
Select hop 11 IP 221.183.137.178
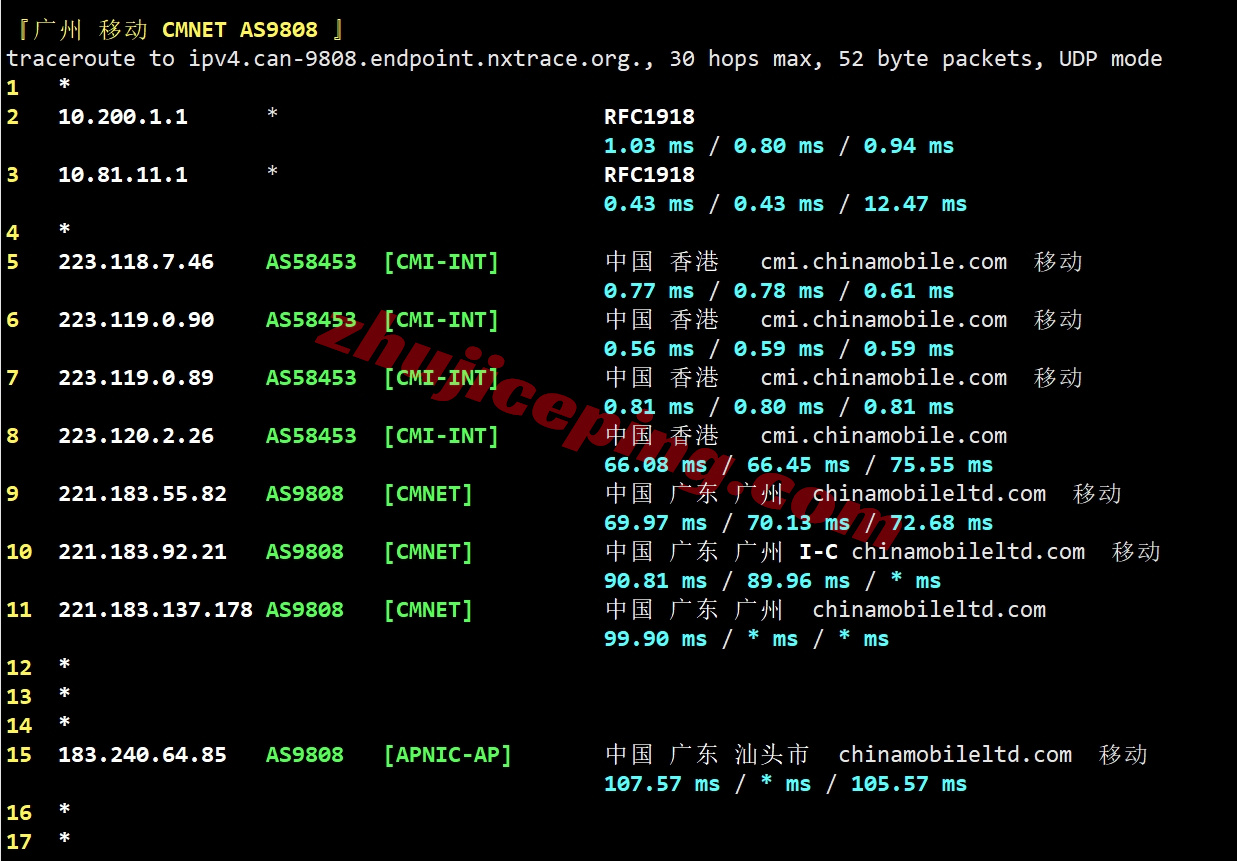(156, 610)
